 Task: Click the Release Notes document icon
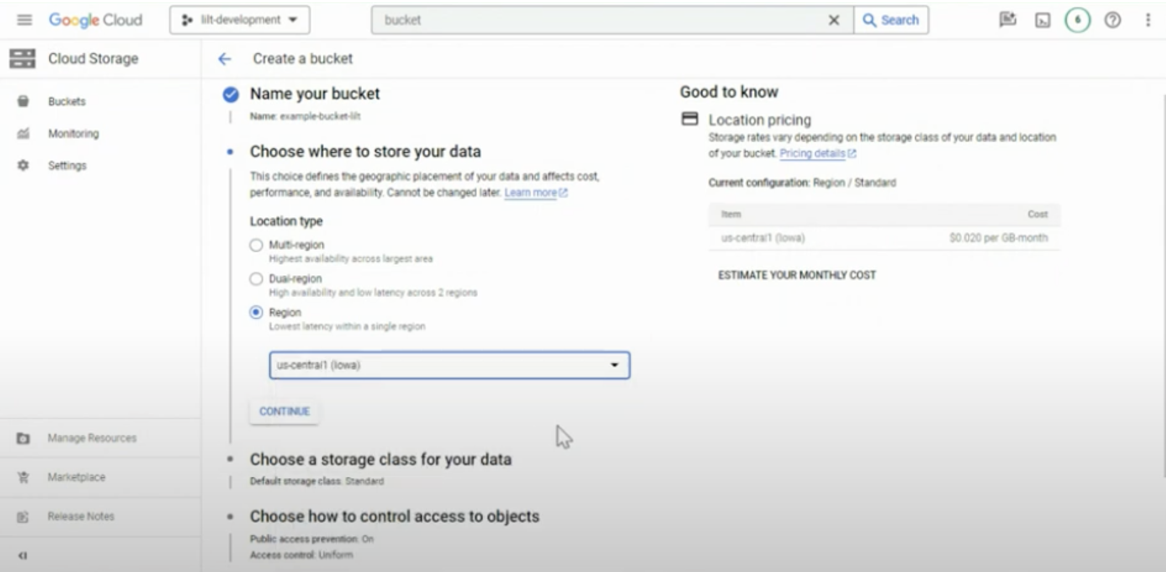pos(23,517)
